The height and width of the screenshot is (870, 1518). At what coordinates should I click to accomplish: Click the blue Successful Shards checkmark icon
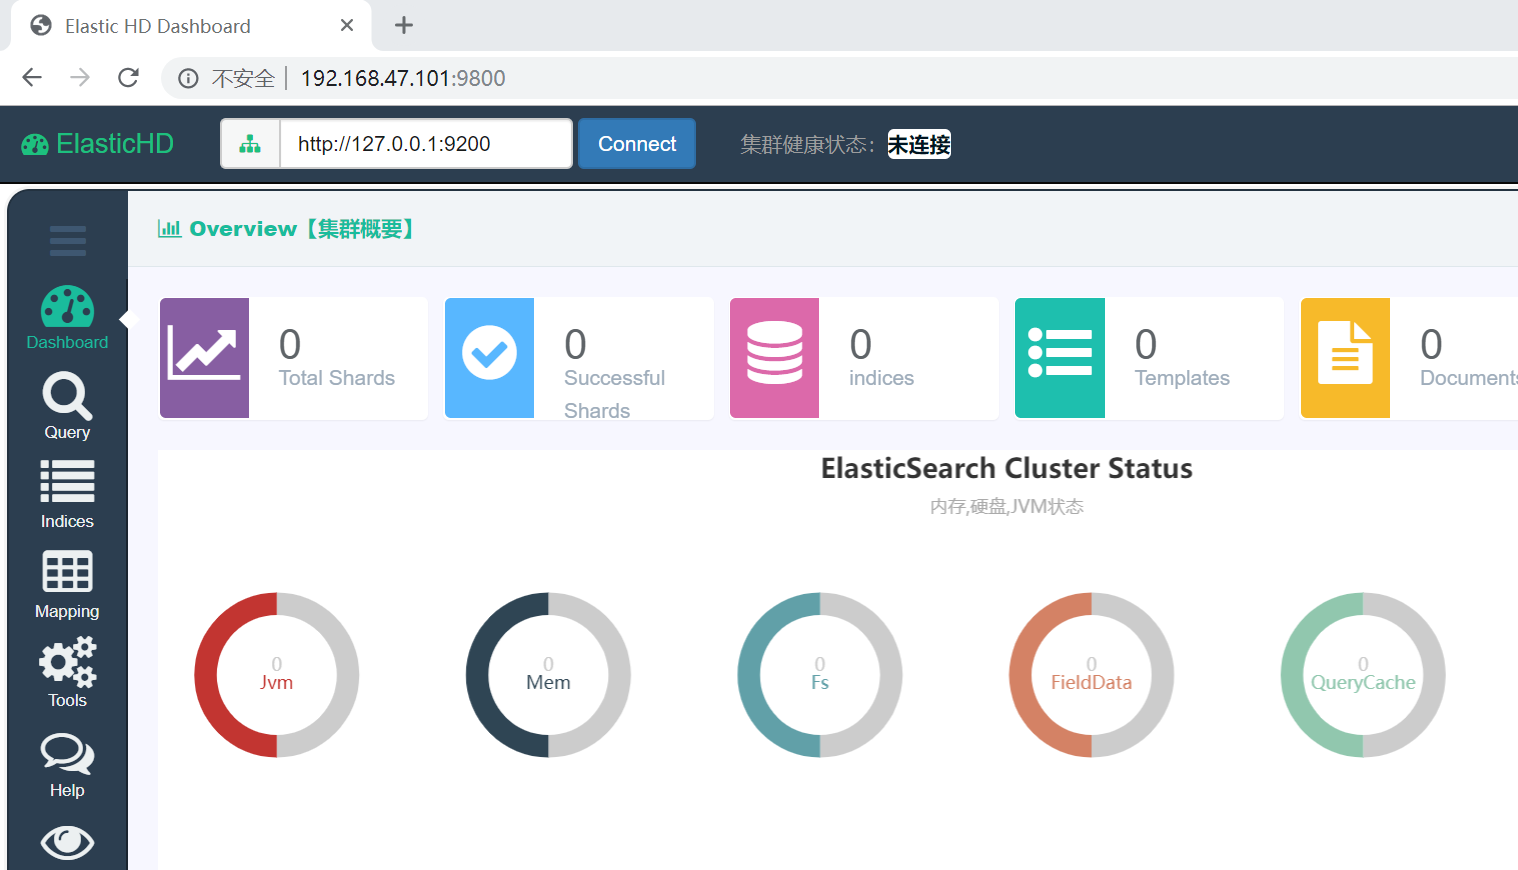489,358
